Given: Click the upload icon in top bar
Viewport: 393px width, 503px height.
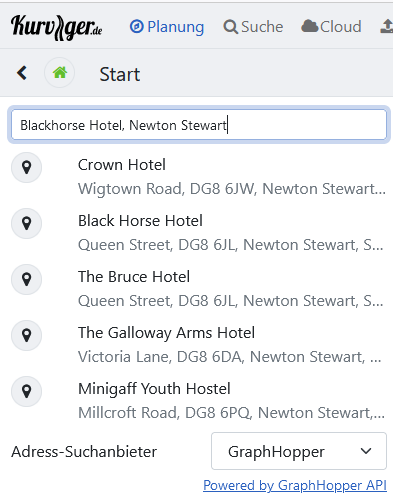Looking at the screenshot, I should pos(387,27).
